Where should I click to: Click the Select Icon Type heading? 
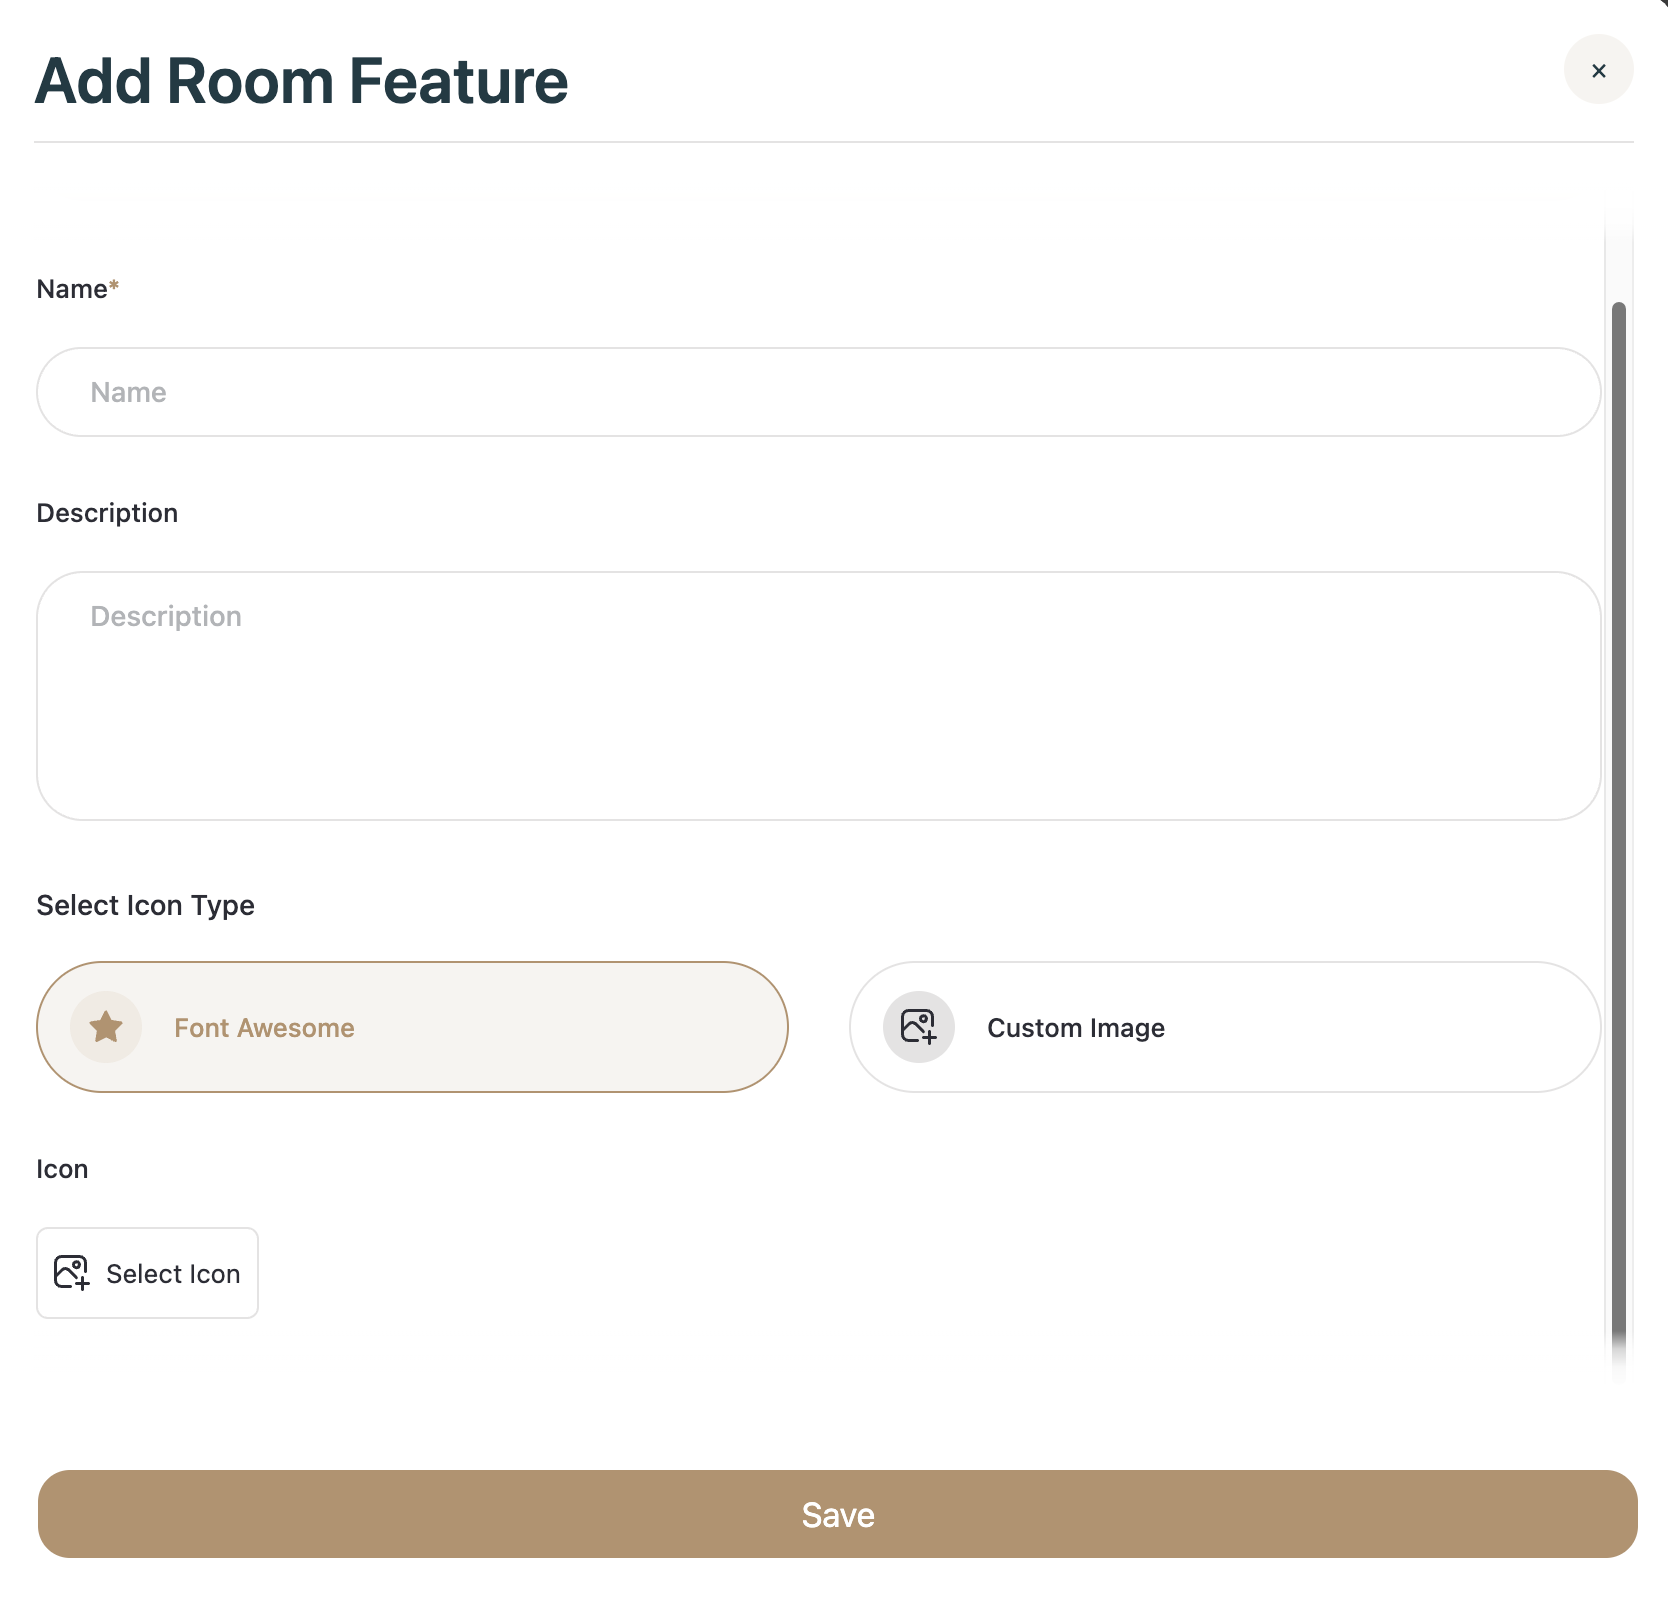click(145, 905)
